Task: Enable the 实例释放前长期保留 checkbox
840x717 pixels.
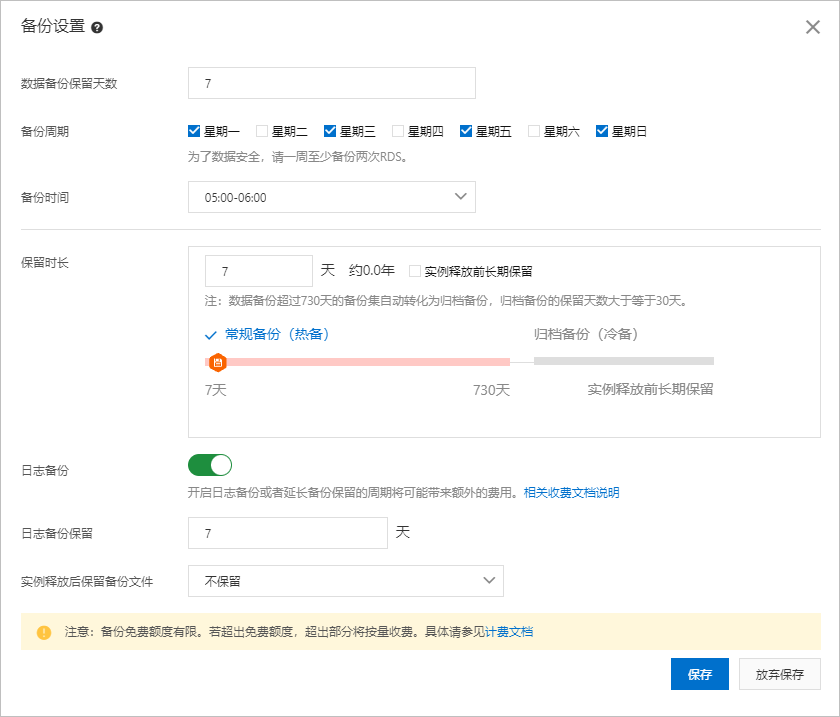Action: point(415,271)
